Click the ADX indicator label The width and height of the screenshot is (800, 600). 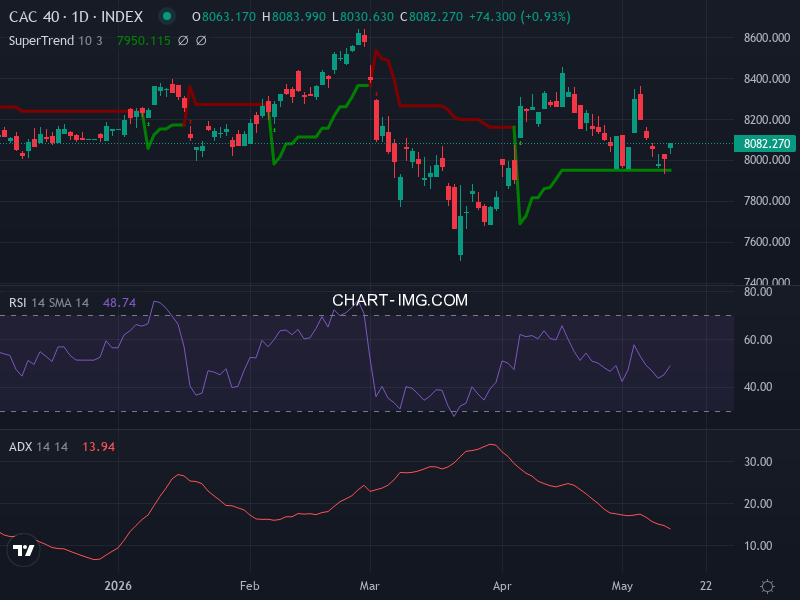coord(20,446)
